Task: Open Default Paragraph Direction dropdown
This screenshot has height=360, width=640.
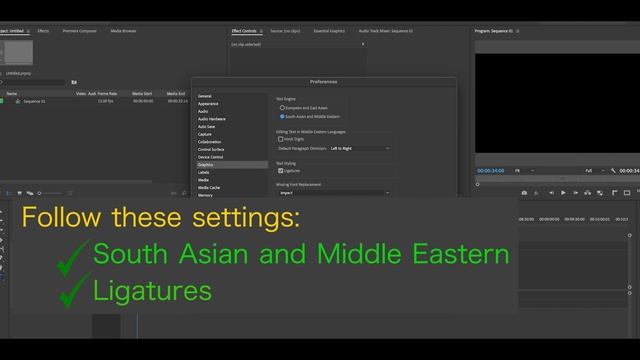Action: click(x=360, y=149)
